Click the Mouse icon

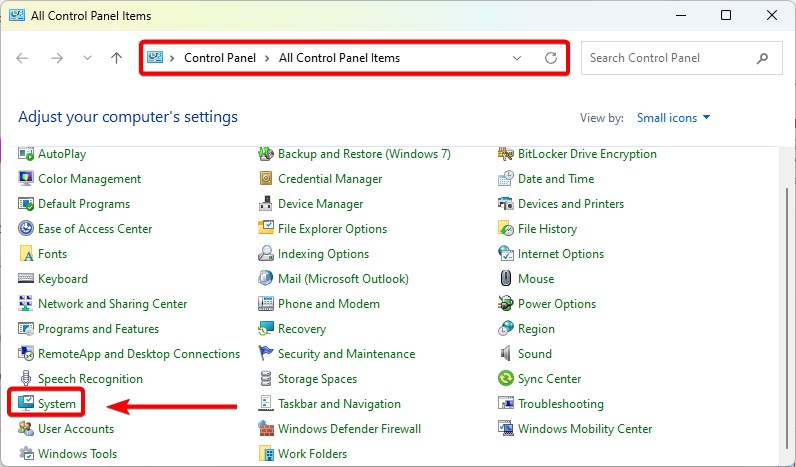click(x=506, y=278)
